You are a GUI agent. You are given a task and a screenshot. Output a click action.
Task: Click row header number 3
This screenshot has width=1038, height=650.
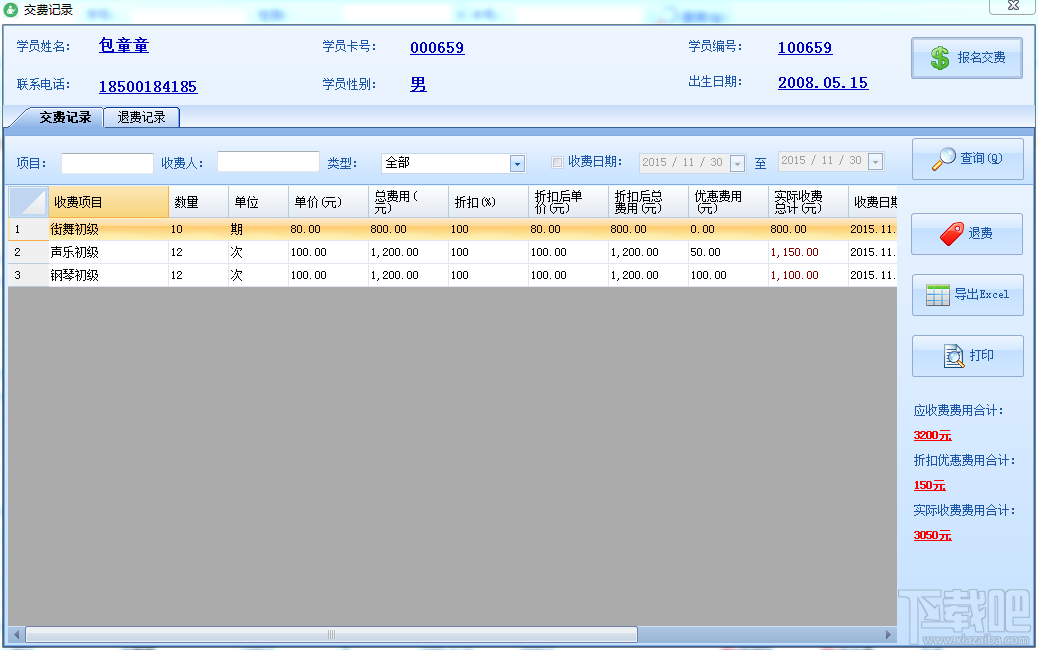pos(28,275)
